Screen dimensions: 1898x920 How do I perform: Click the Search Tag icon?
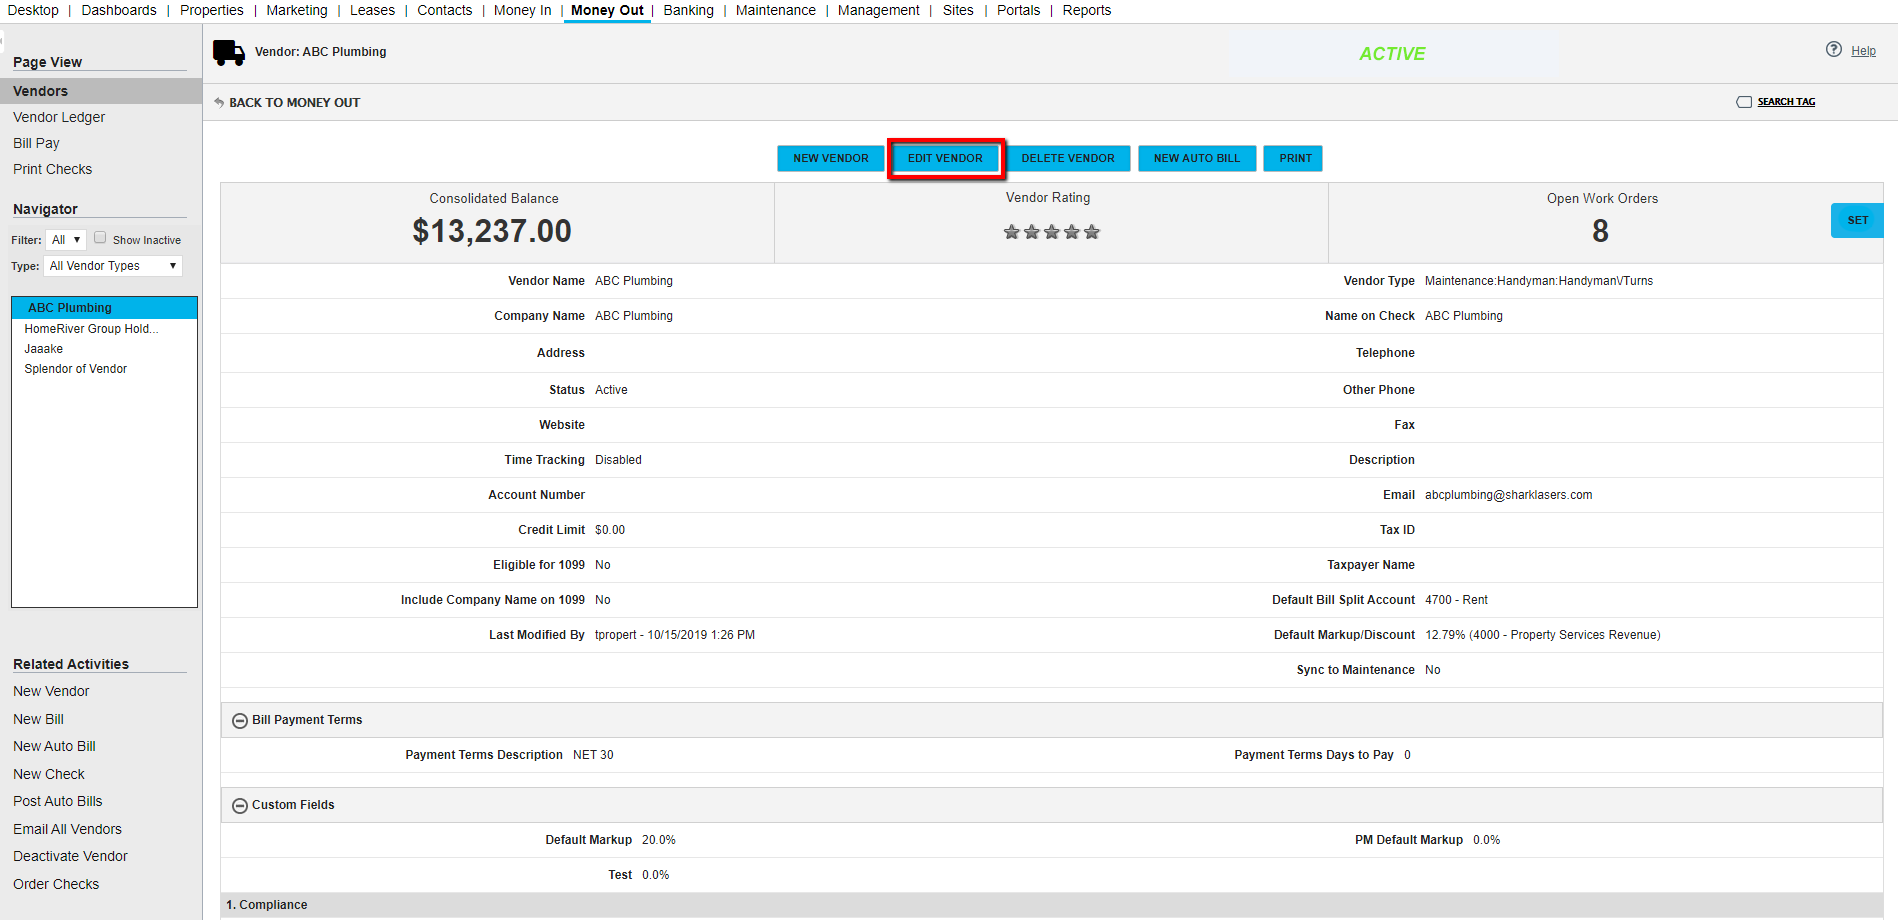click(x=1744, y=102)
